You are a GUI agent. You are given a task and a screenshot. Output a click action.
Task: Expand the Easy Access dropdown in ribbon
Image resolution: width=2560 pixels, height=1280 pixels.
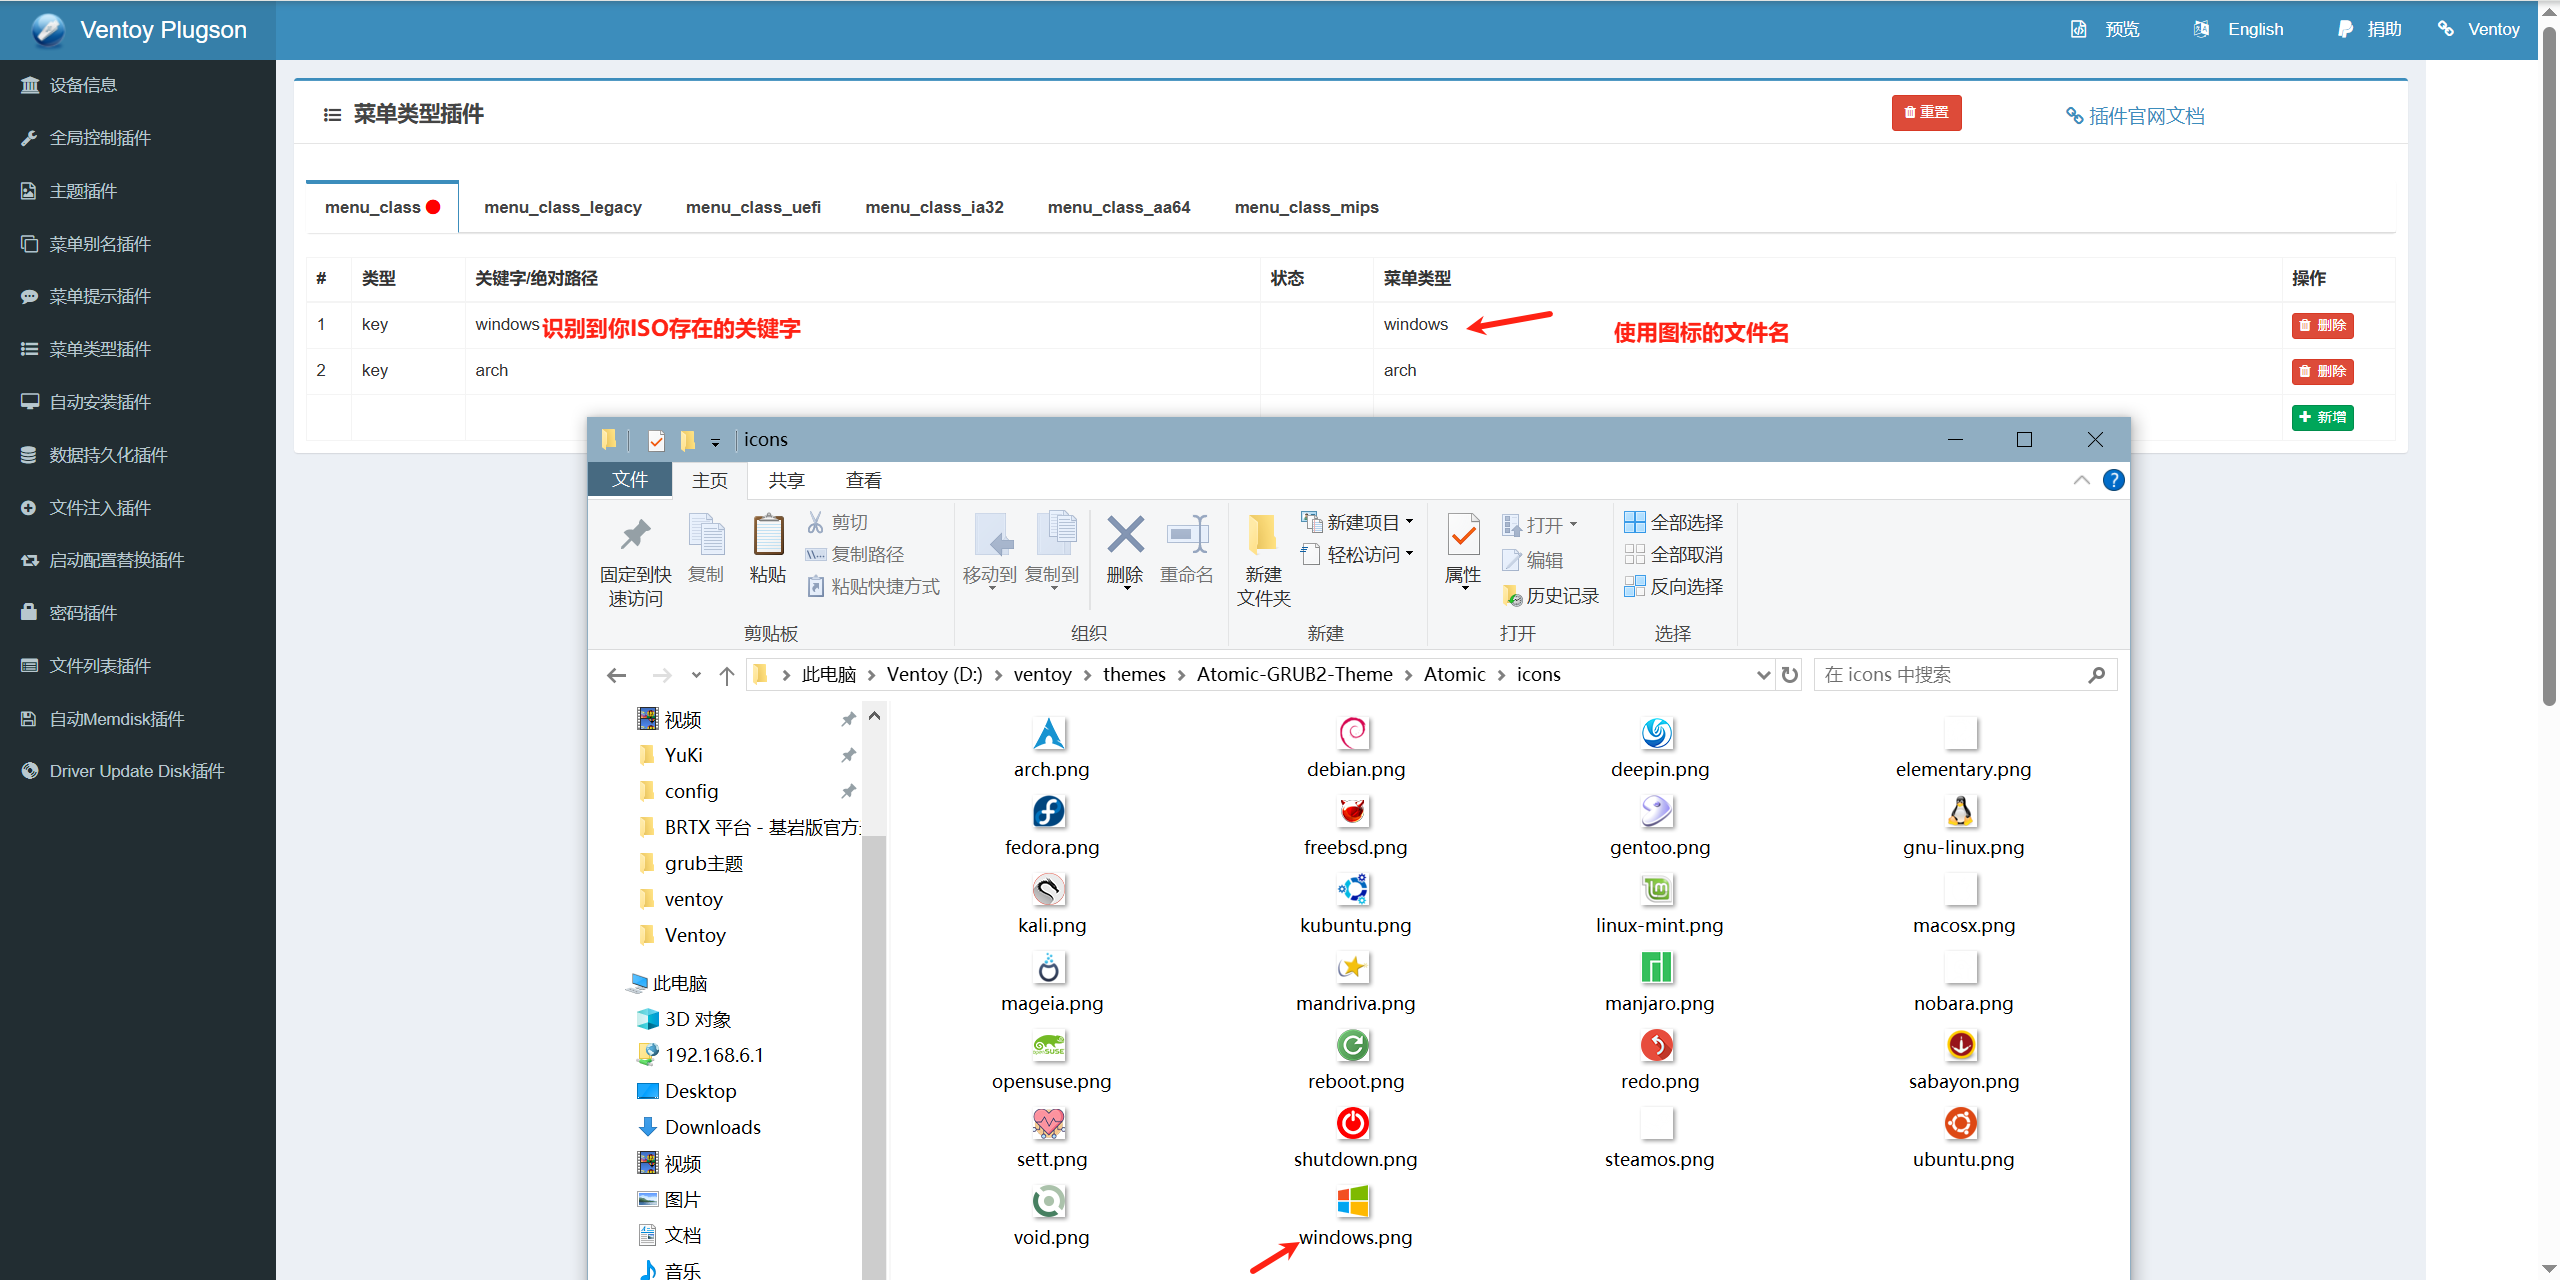1409,554
